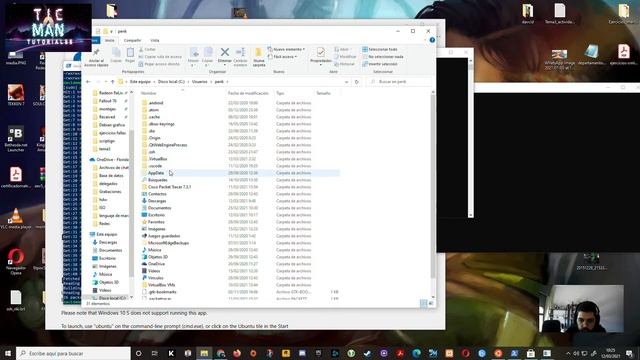Click the Back navigation arrow
This screenshot has height=360, width=640.
(88, 82)
